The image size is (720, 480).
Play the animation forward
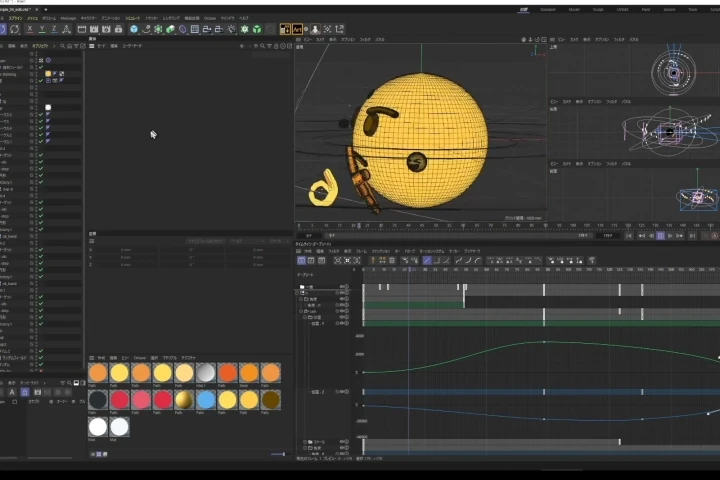(670, 236)
